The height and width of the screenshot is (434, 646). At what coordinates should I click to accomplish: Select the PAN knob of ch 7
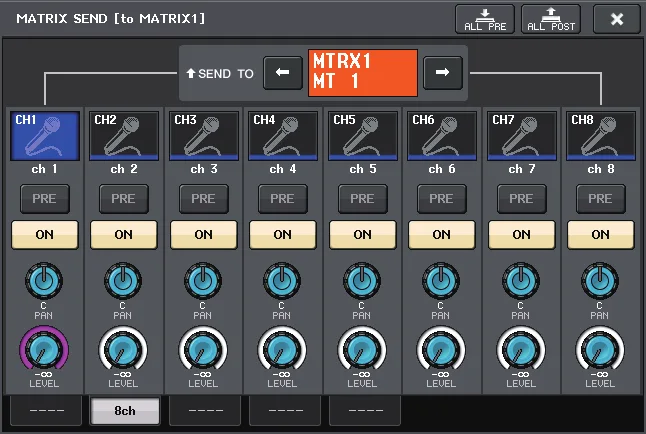coord(521,281)
